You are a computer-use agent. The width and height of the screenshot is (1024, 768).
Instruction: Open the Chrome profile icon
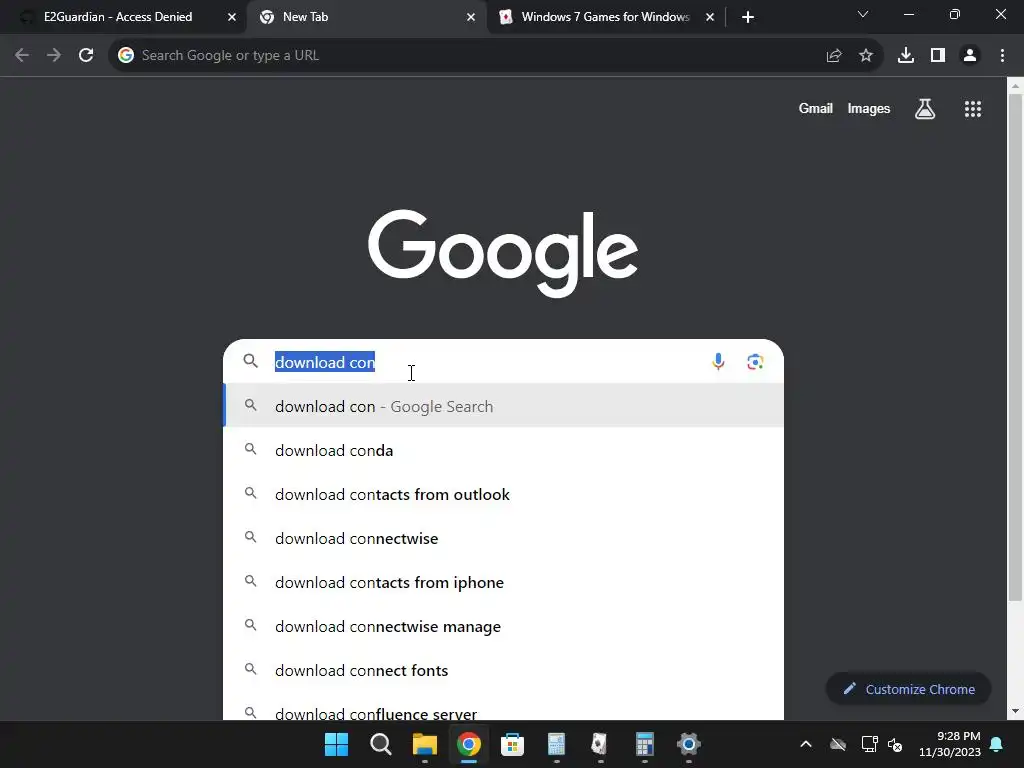tap(970, 56)
